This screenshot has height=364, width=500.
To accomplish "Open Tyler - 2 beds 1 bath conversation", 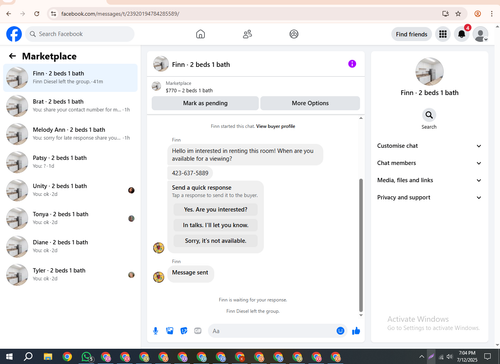I will (70, 275).
